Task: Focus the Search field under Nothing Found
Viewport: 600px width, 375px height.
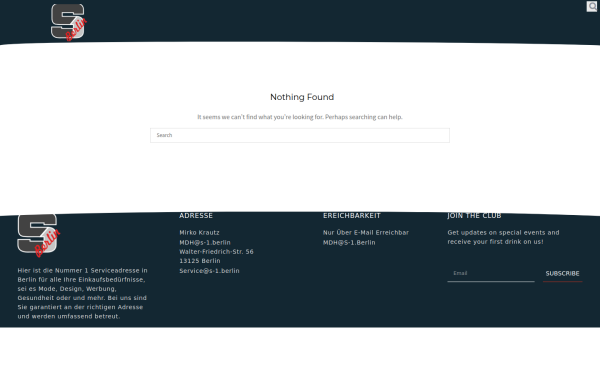Action: 300,135
